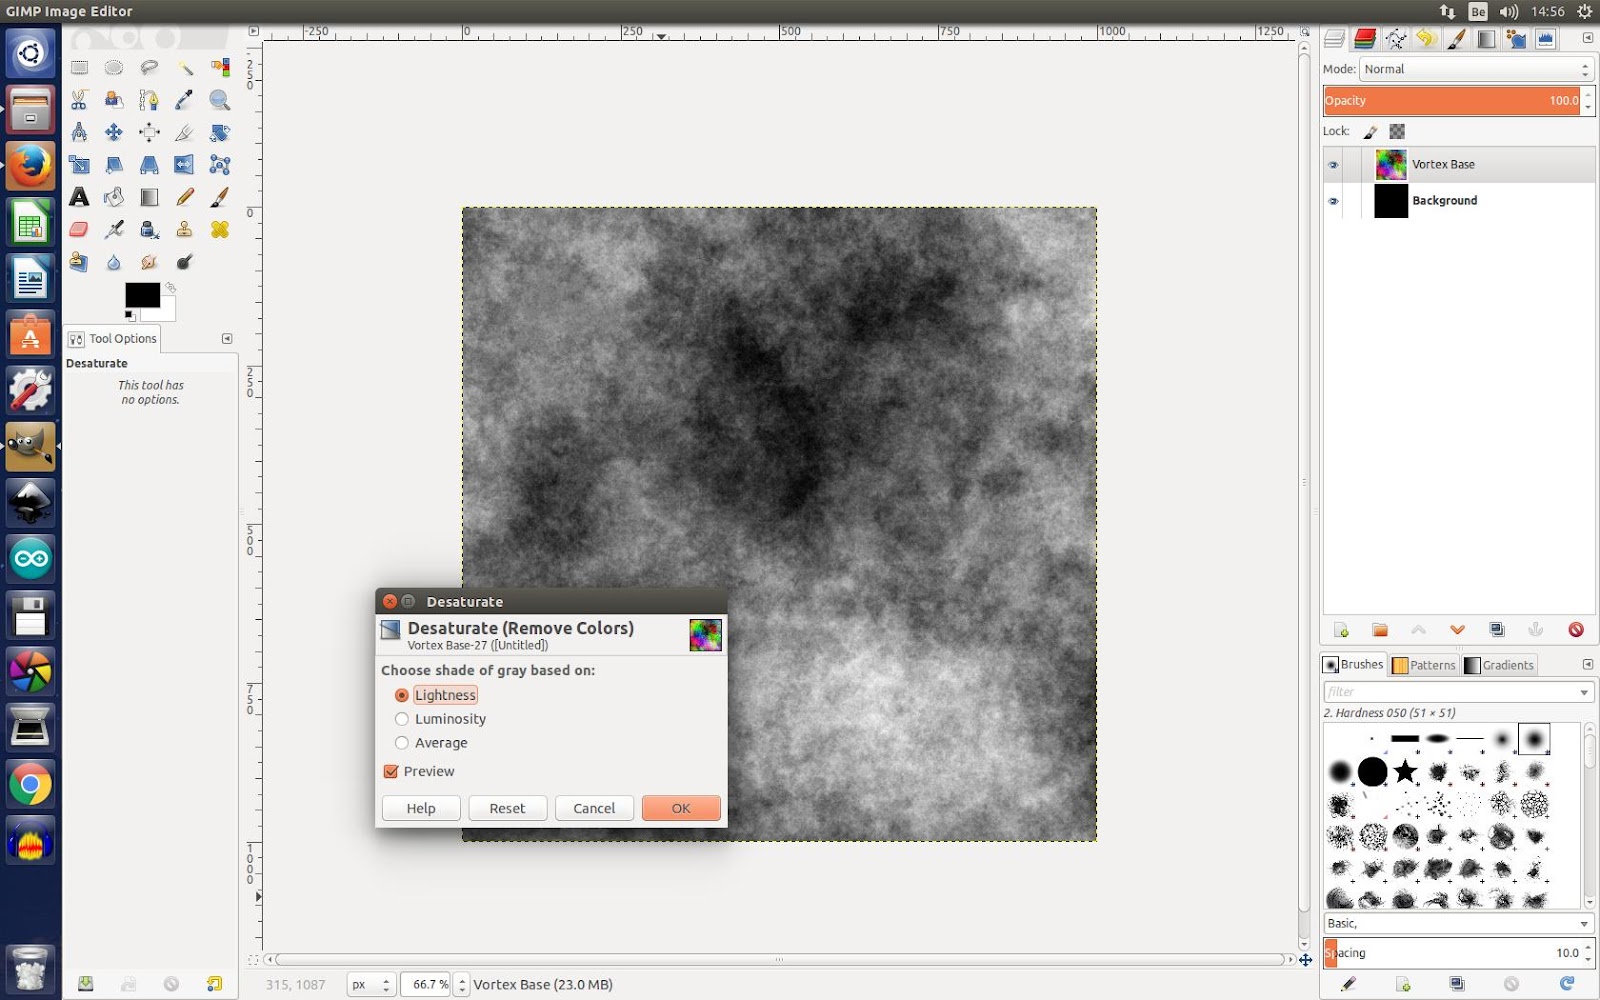Click Reset in the Desaturate dialog
The image size is (1600, 1000).
(507, 808)
